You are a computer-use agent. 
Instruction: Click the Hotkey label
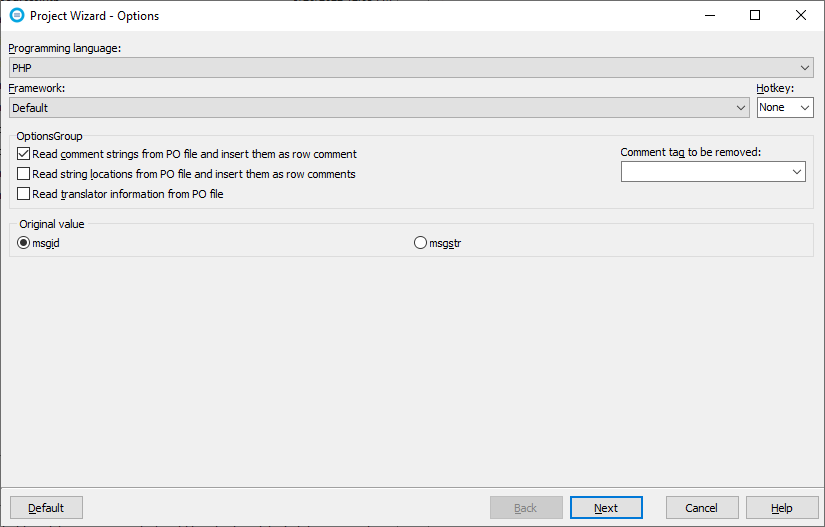coord(775,88)
